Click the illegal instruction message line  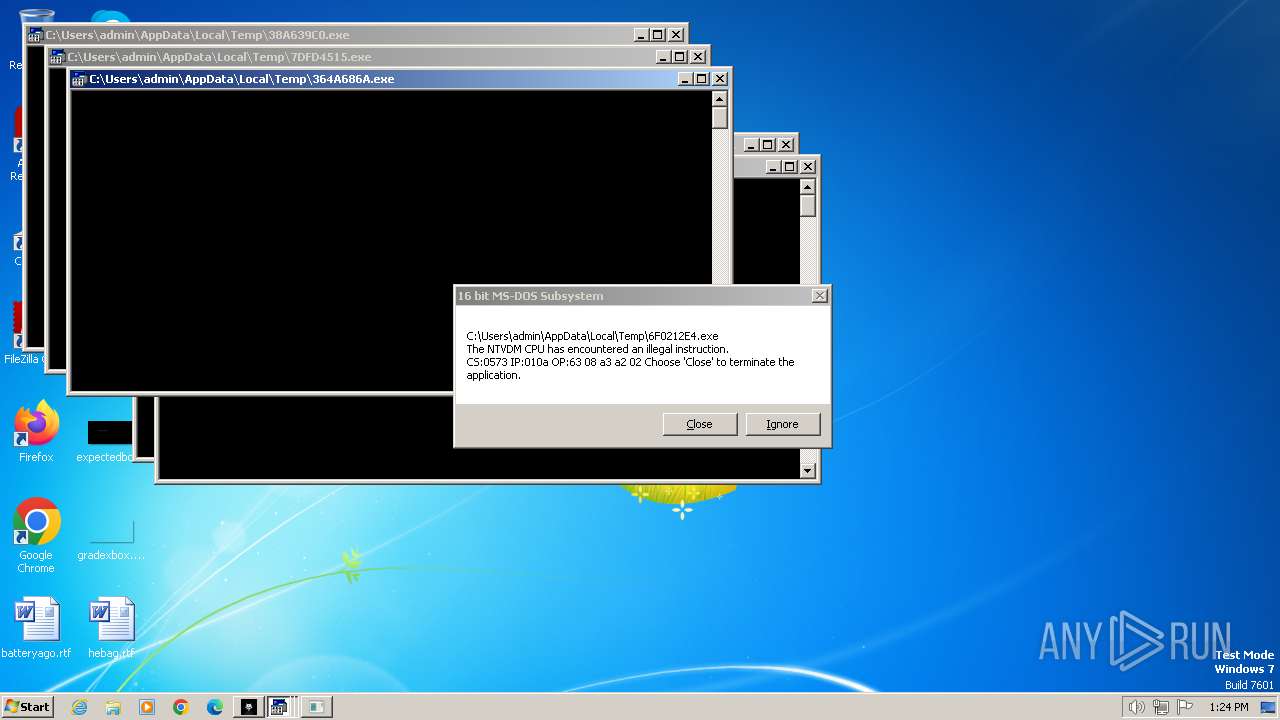click(x=597, y=349)
